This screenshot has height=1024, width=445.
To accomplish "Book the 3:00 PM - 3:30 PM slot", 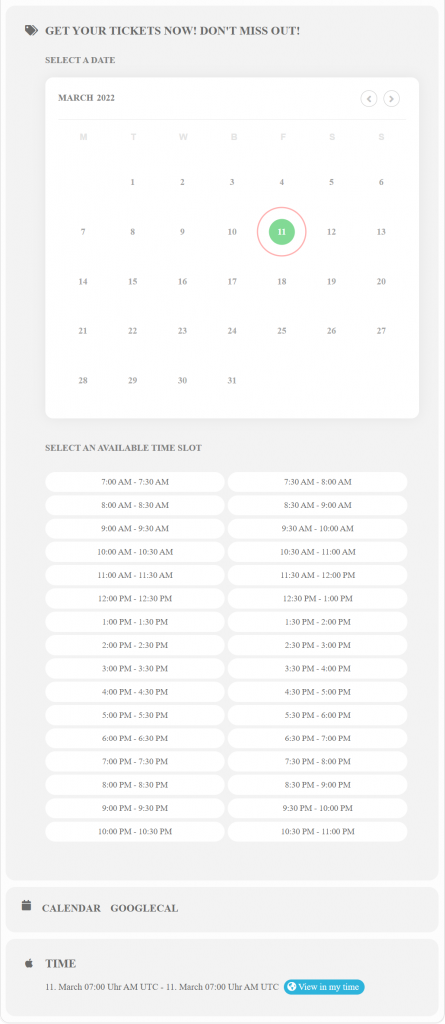I will (x=135, y=669).
